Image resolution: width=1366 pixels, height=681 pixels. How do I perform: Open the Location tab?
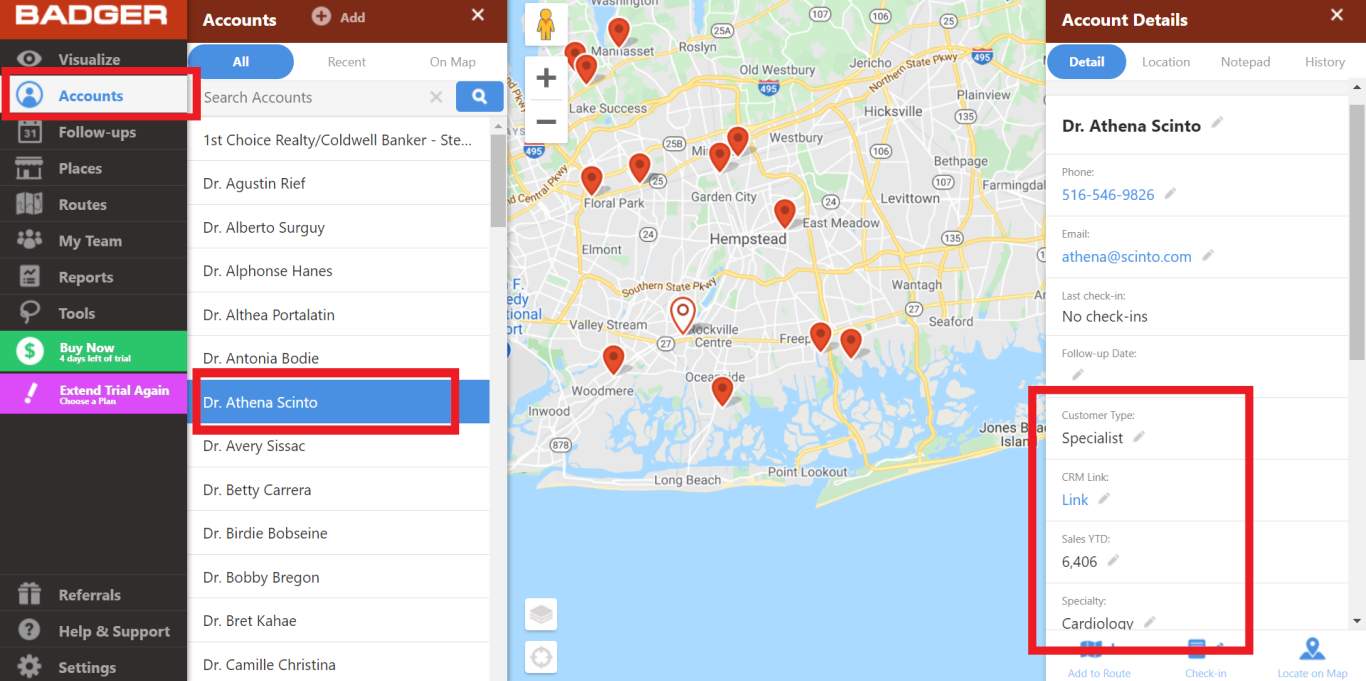tap(1166, 62)
